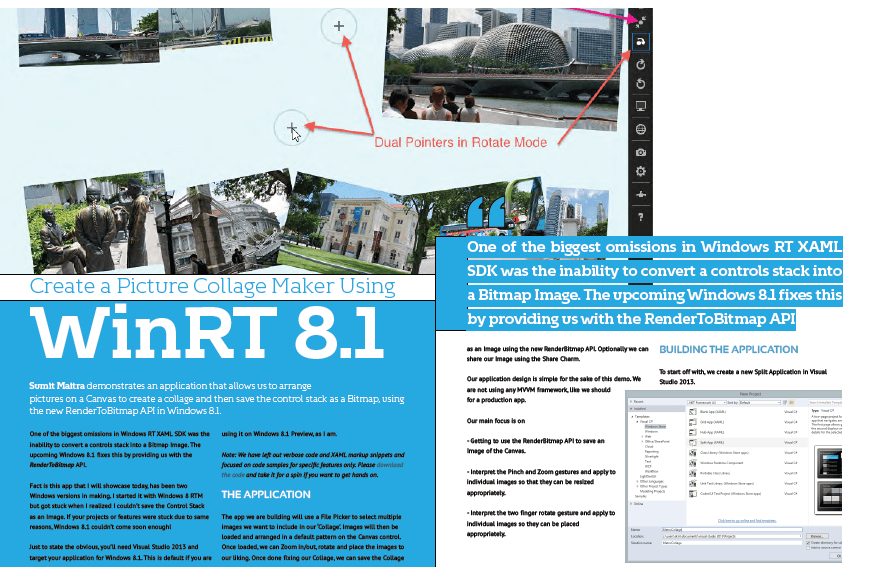Click the Hub App (XAML) template icon
870x567 pixels.
(693, 432)
